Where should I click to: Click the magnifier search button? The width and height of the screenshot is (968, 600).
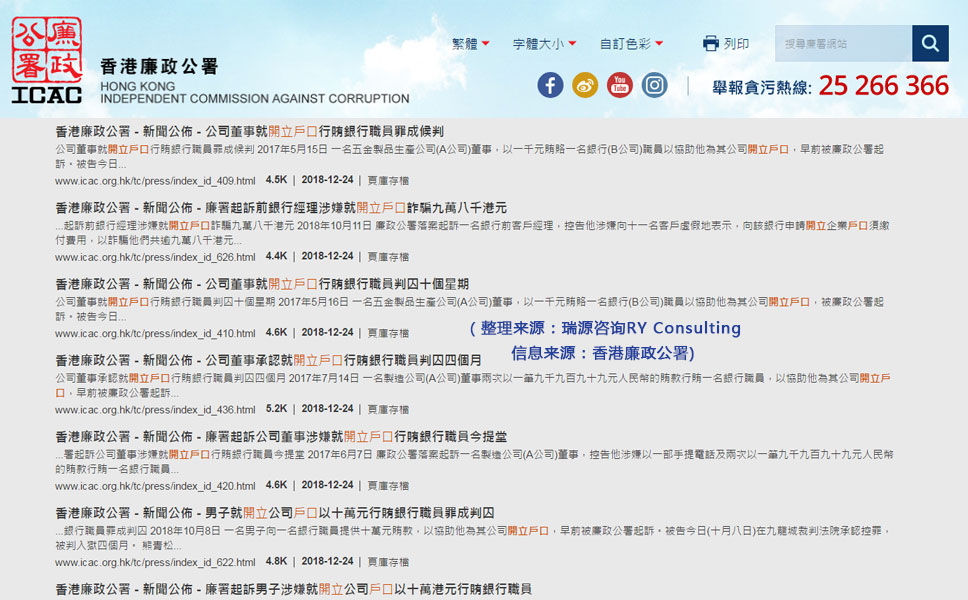pyautogui.click(x=930, y=43)
